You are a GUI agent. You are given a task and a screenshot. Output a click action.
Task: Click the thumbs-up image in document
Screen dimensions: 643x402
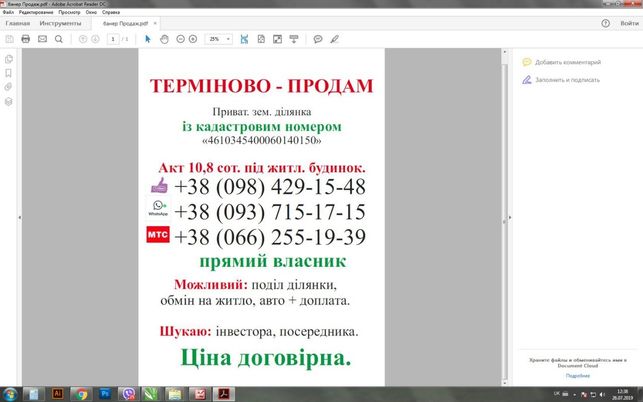159,185
